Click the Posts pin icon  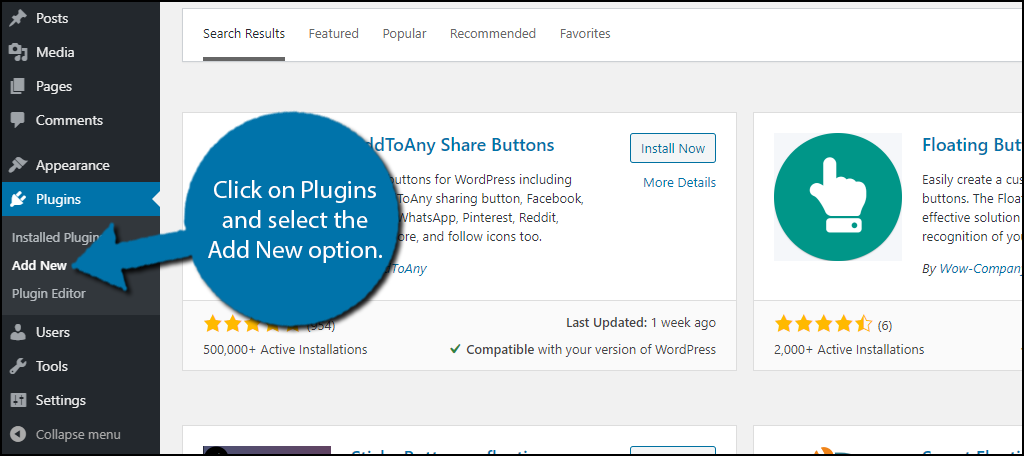(x=18, y=18)
